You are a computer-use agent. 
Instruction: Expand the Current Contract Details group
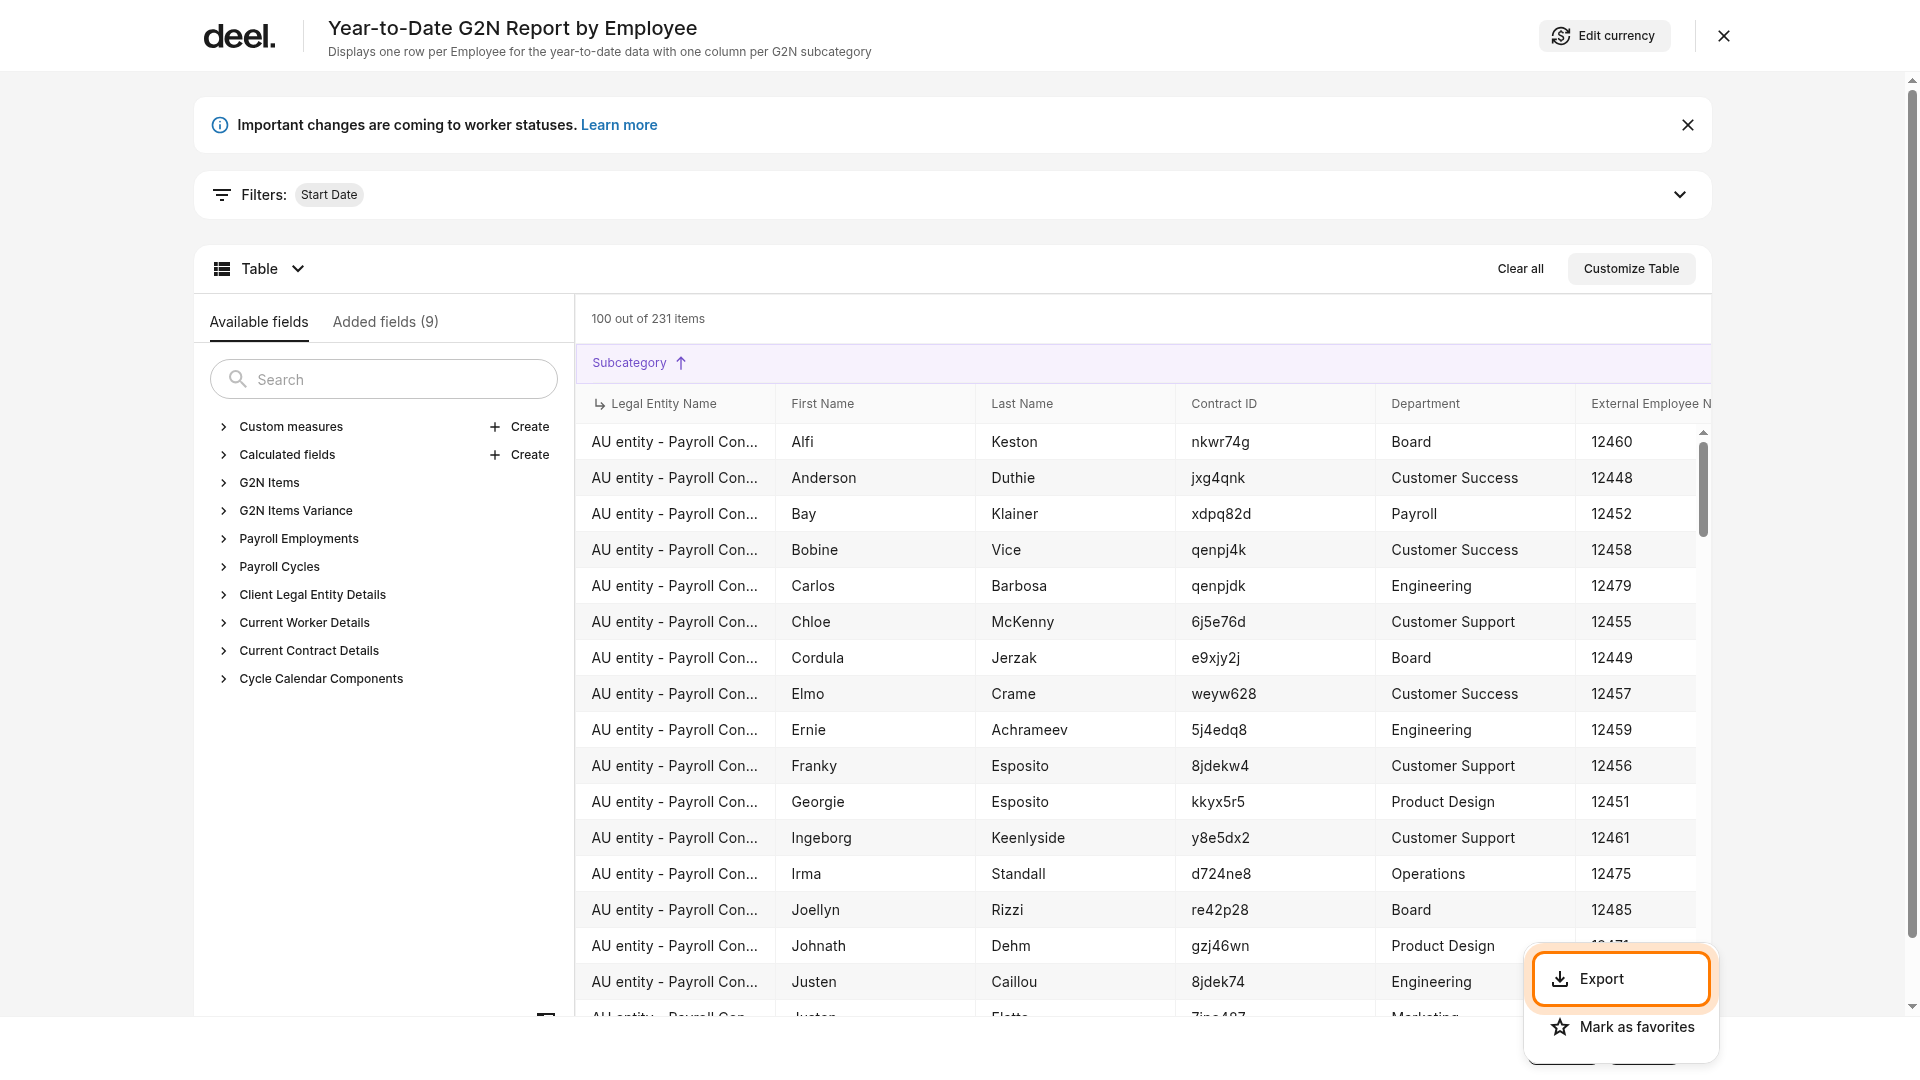point(224,651)
